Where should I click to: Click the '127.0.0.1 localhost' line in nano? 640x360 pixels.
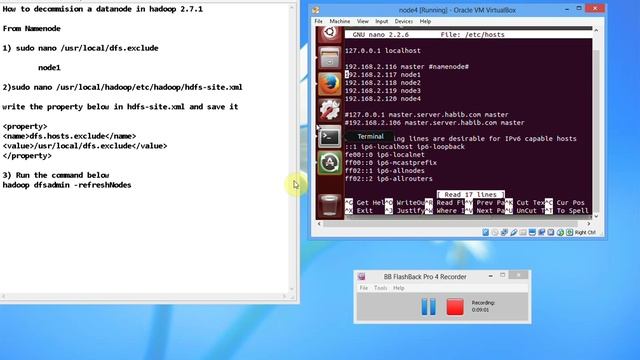click(383, 51)
